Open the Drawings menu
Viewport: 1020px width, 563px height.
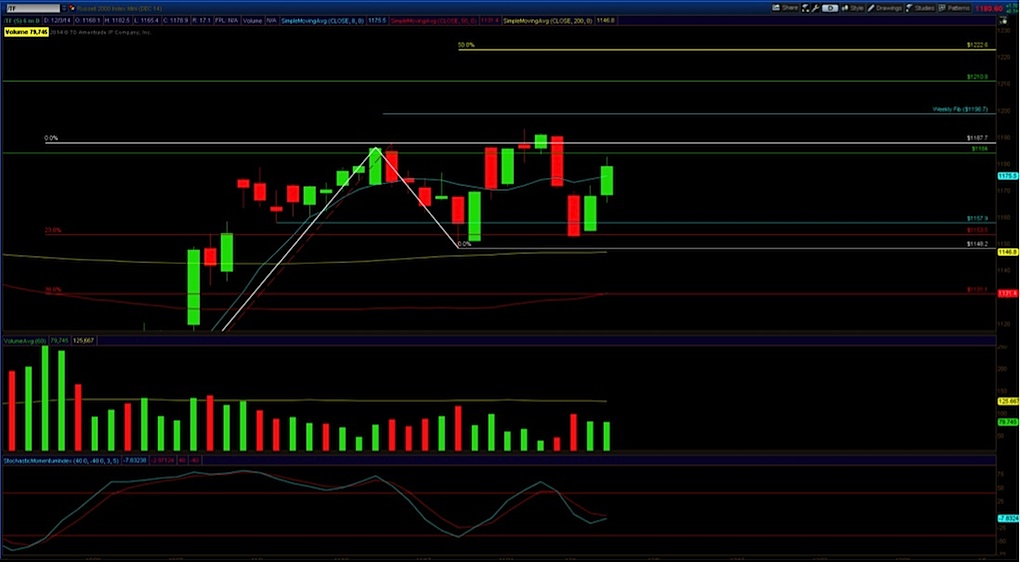click(x=884, y=8)
